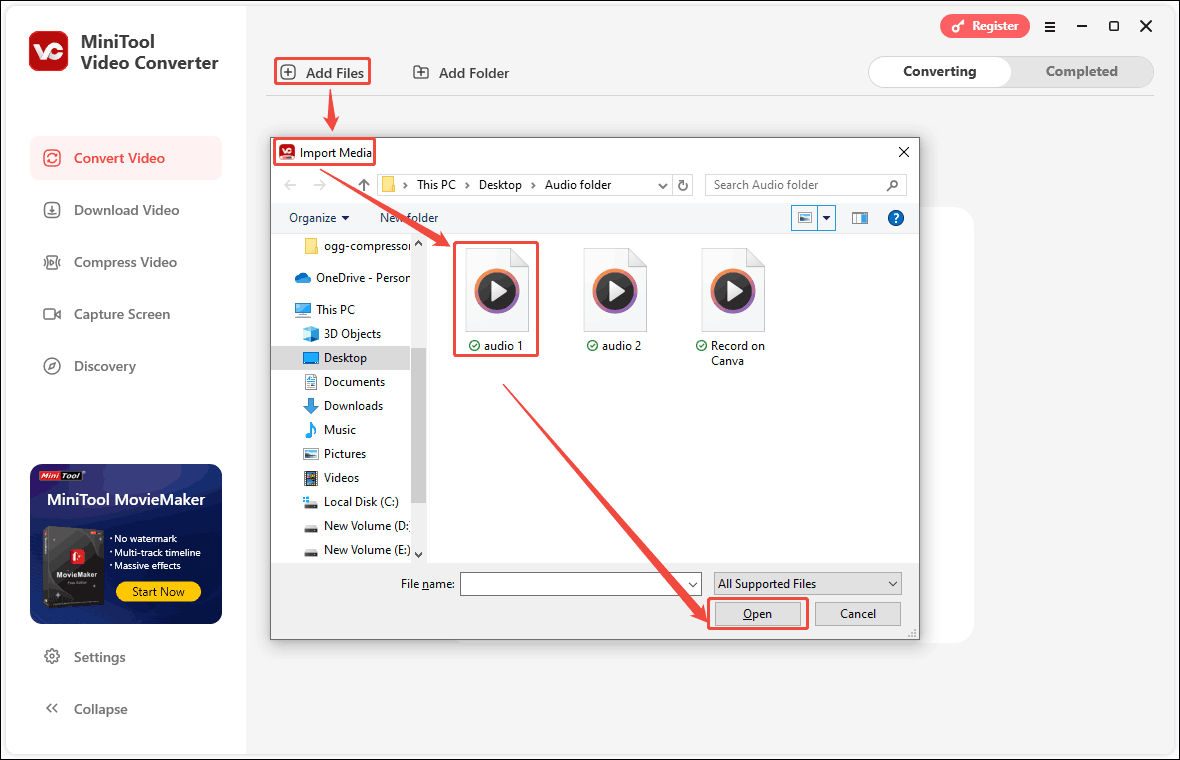This screenshot has width=1180, height=760.
Task: Open the hamburger menu icon
Action: pos(1050,27)
